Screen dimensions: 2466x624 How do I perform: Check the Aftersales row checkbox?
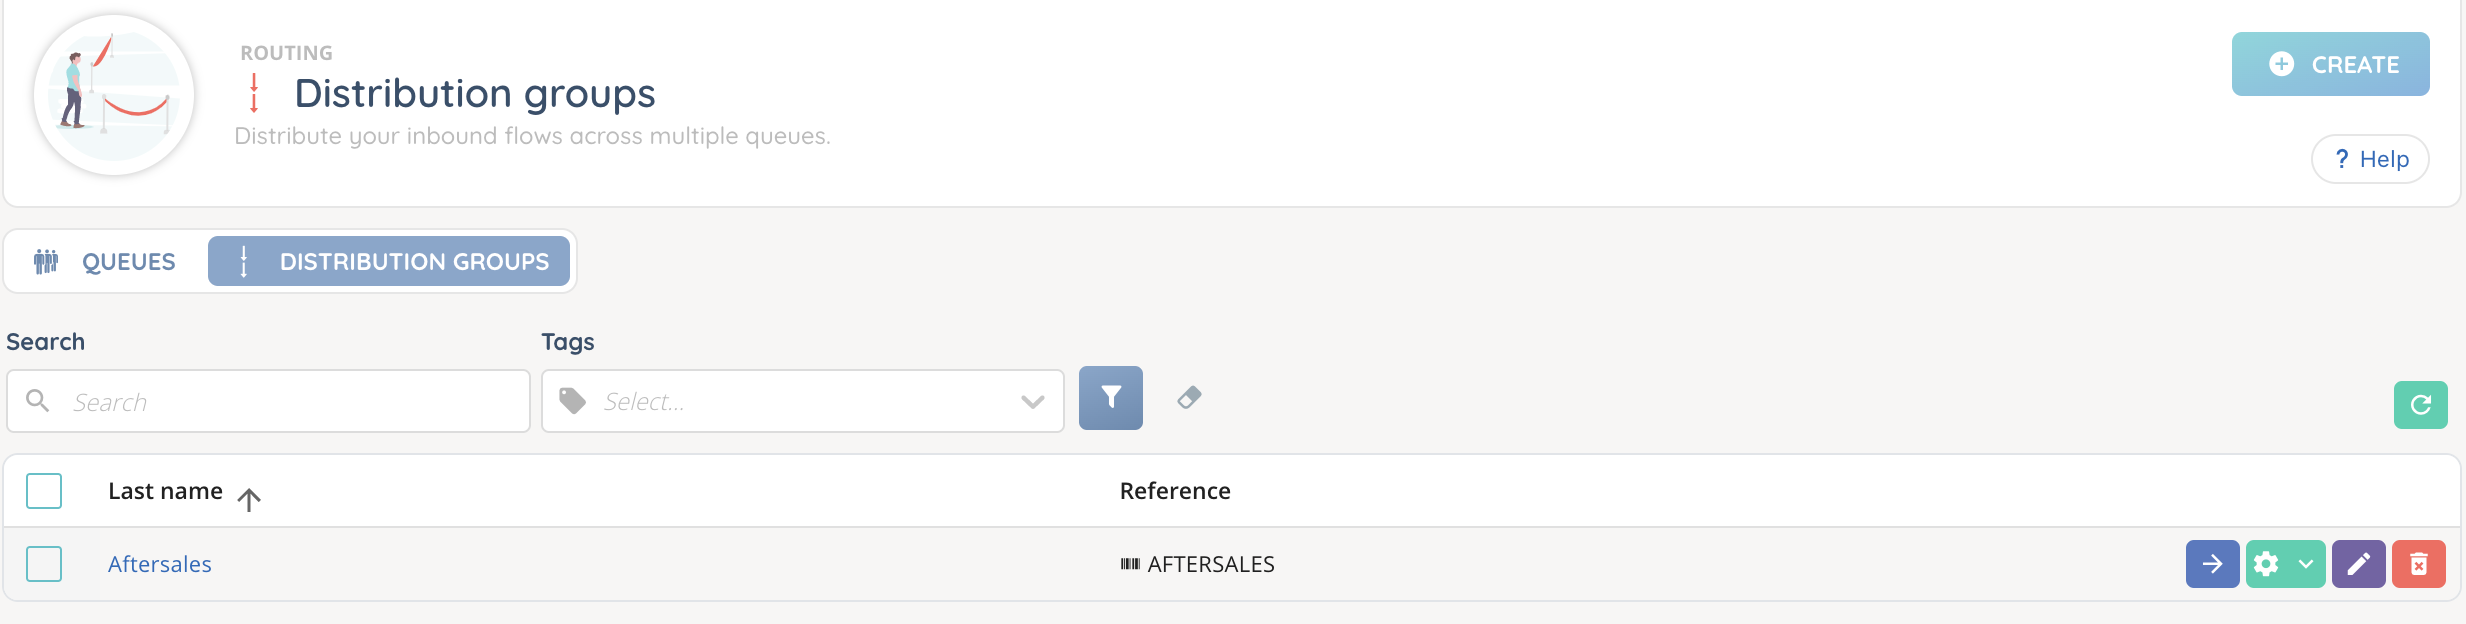44,564
